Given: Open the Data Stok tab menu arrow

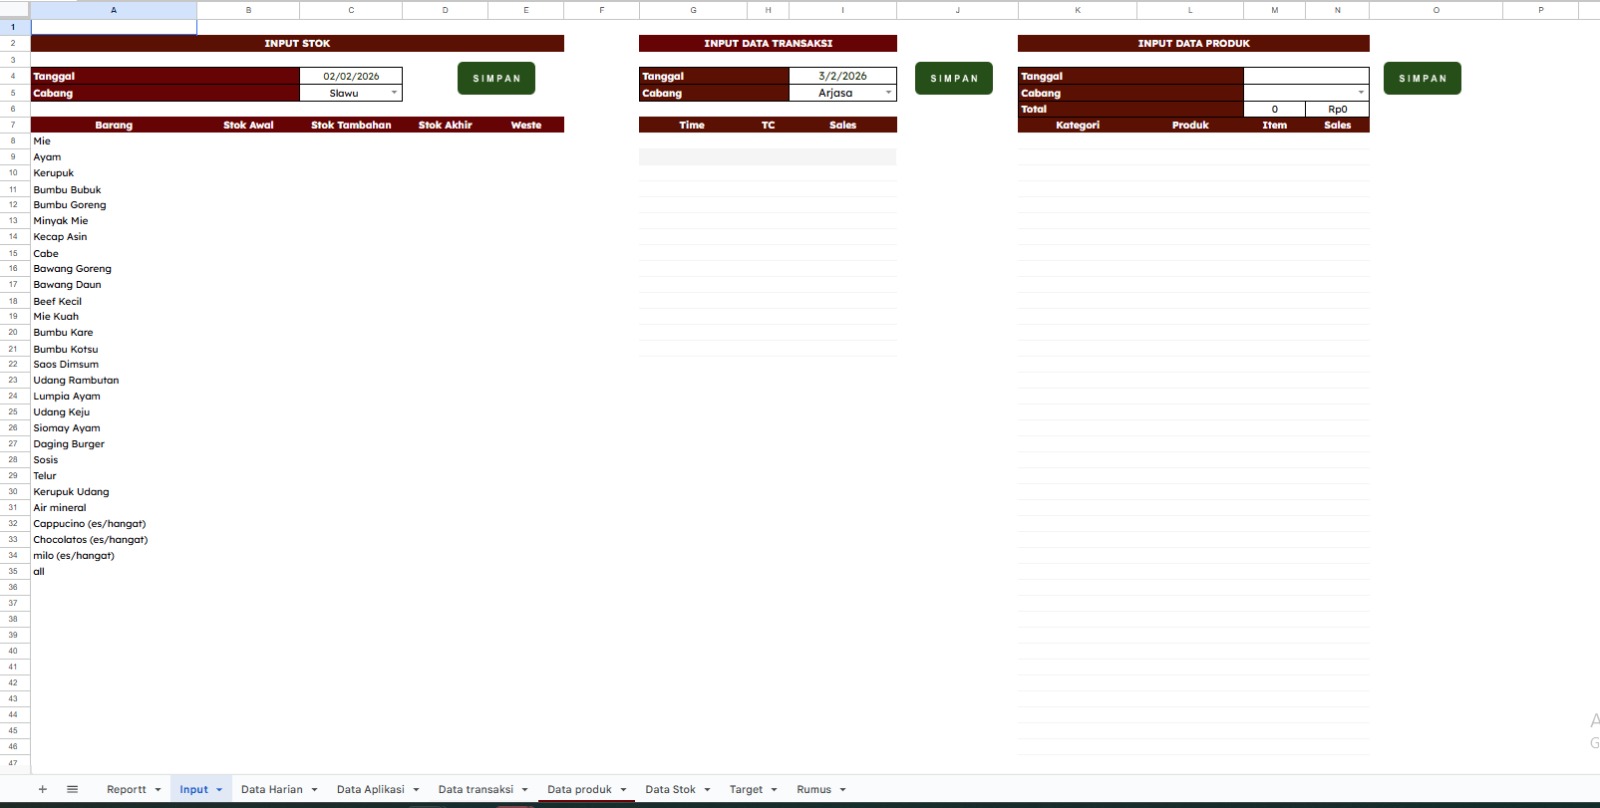Looking at the screenshot, I should coord(707,790).
